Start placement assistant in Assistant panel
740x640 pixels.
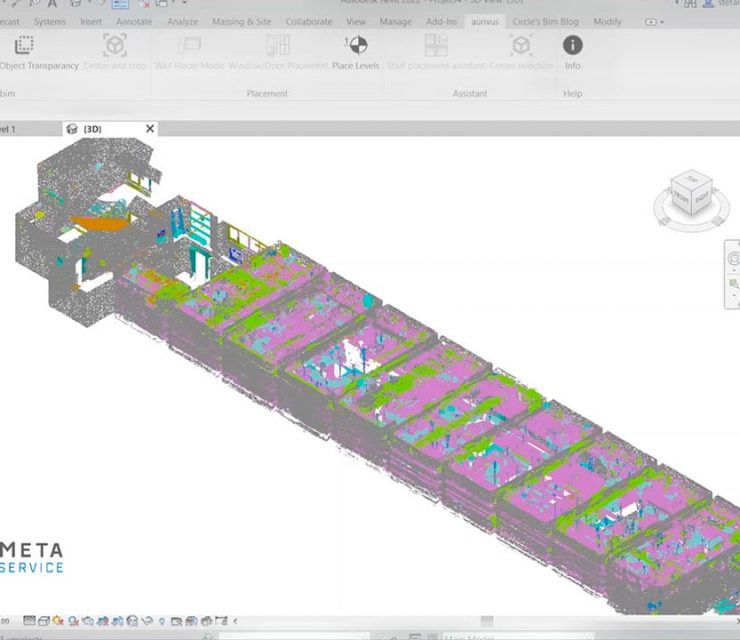[436, 52]
